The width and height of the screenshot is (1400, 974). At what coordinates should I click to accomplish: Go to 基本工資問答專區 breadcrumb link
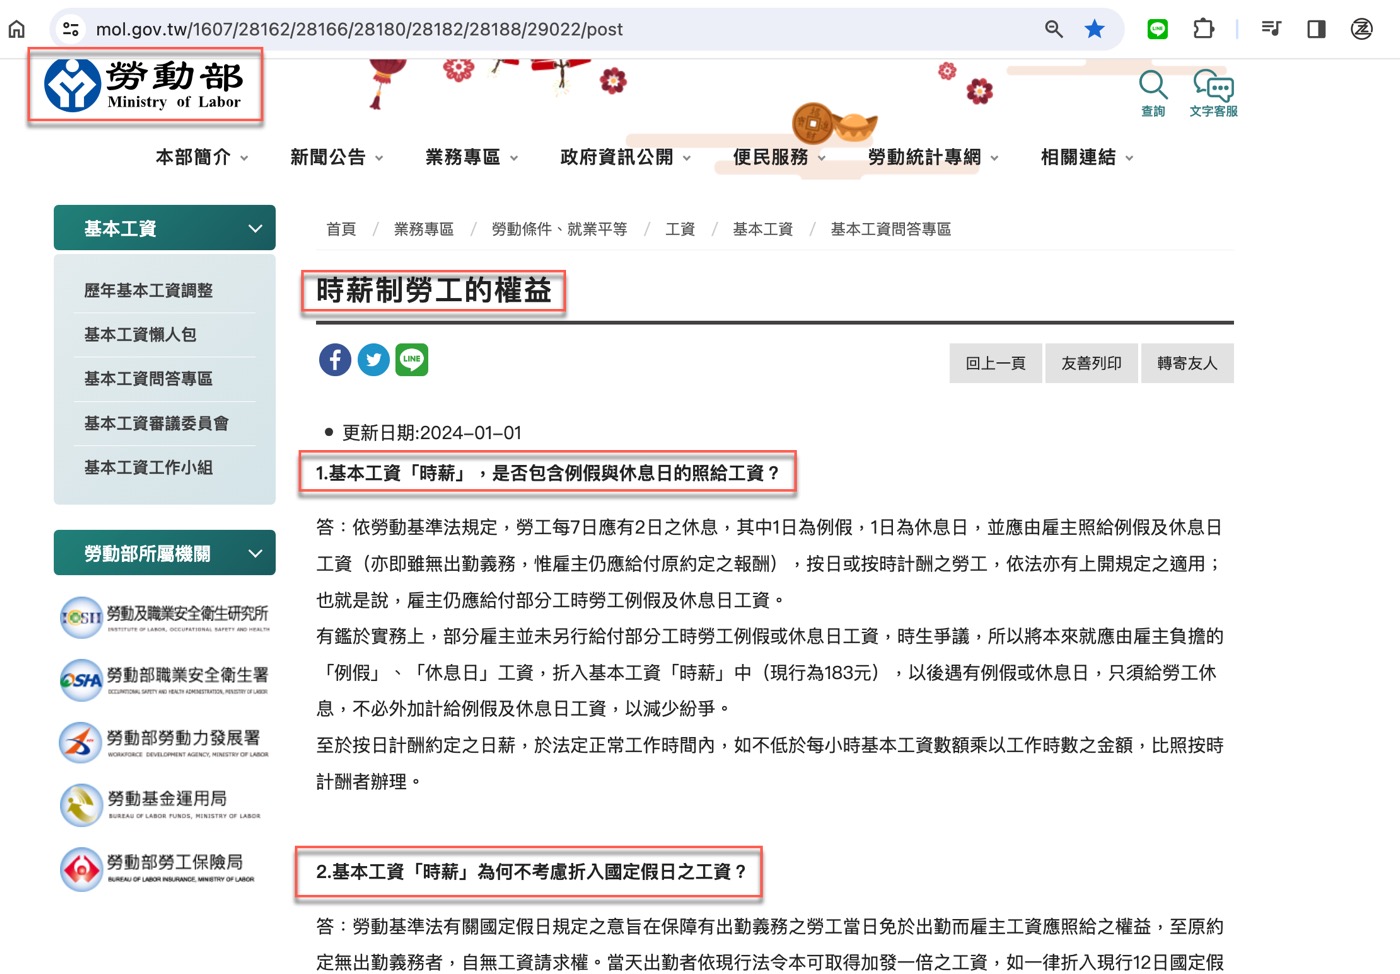point(891,229)
